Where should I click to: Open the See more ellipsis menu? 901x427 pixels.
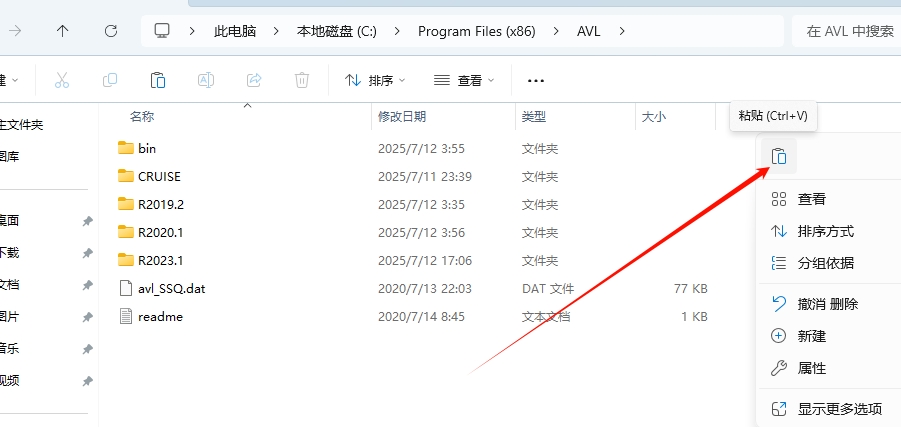pyautogui.click(x=536, y=80)
